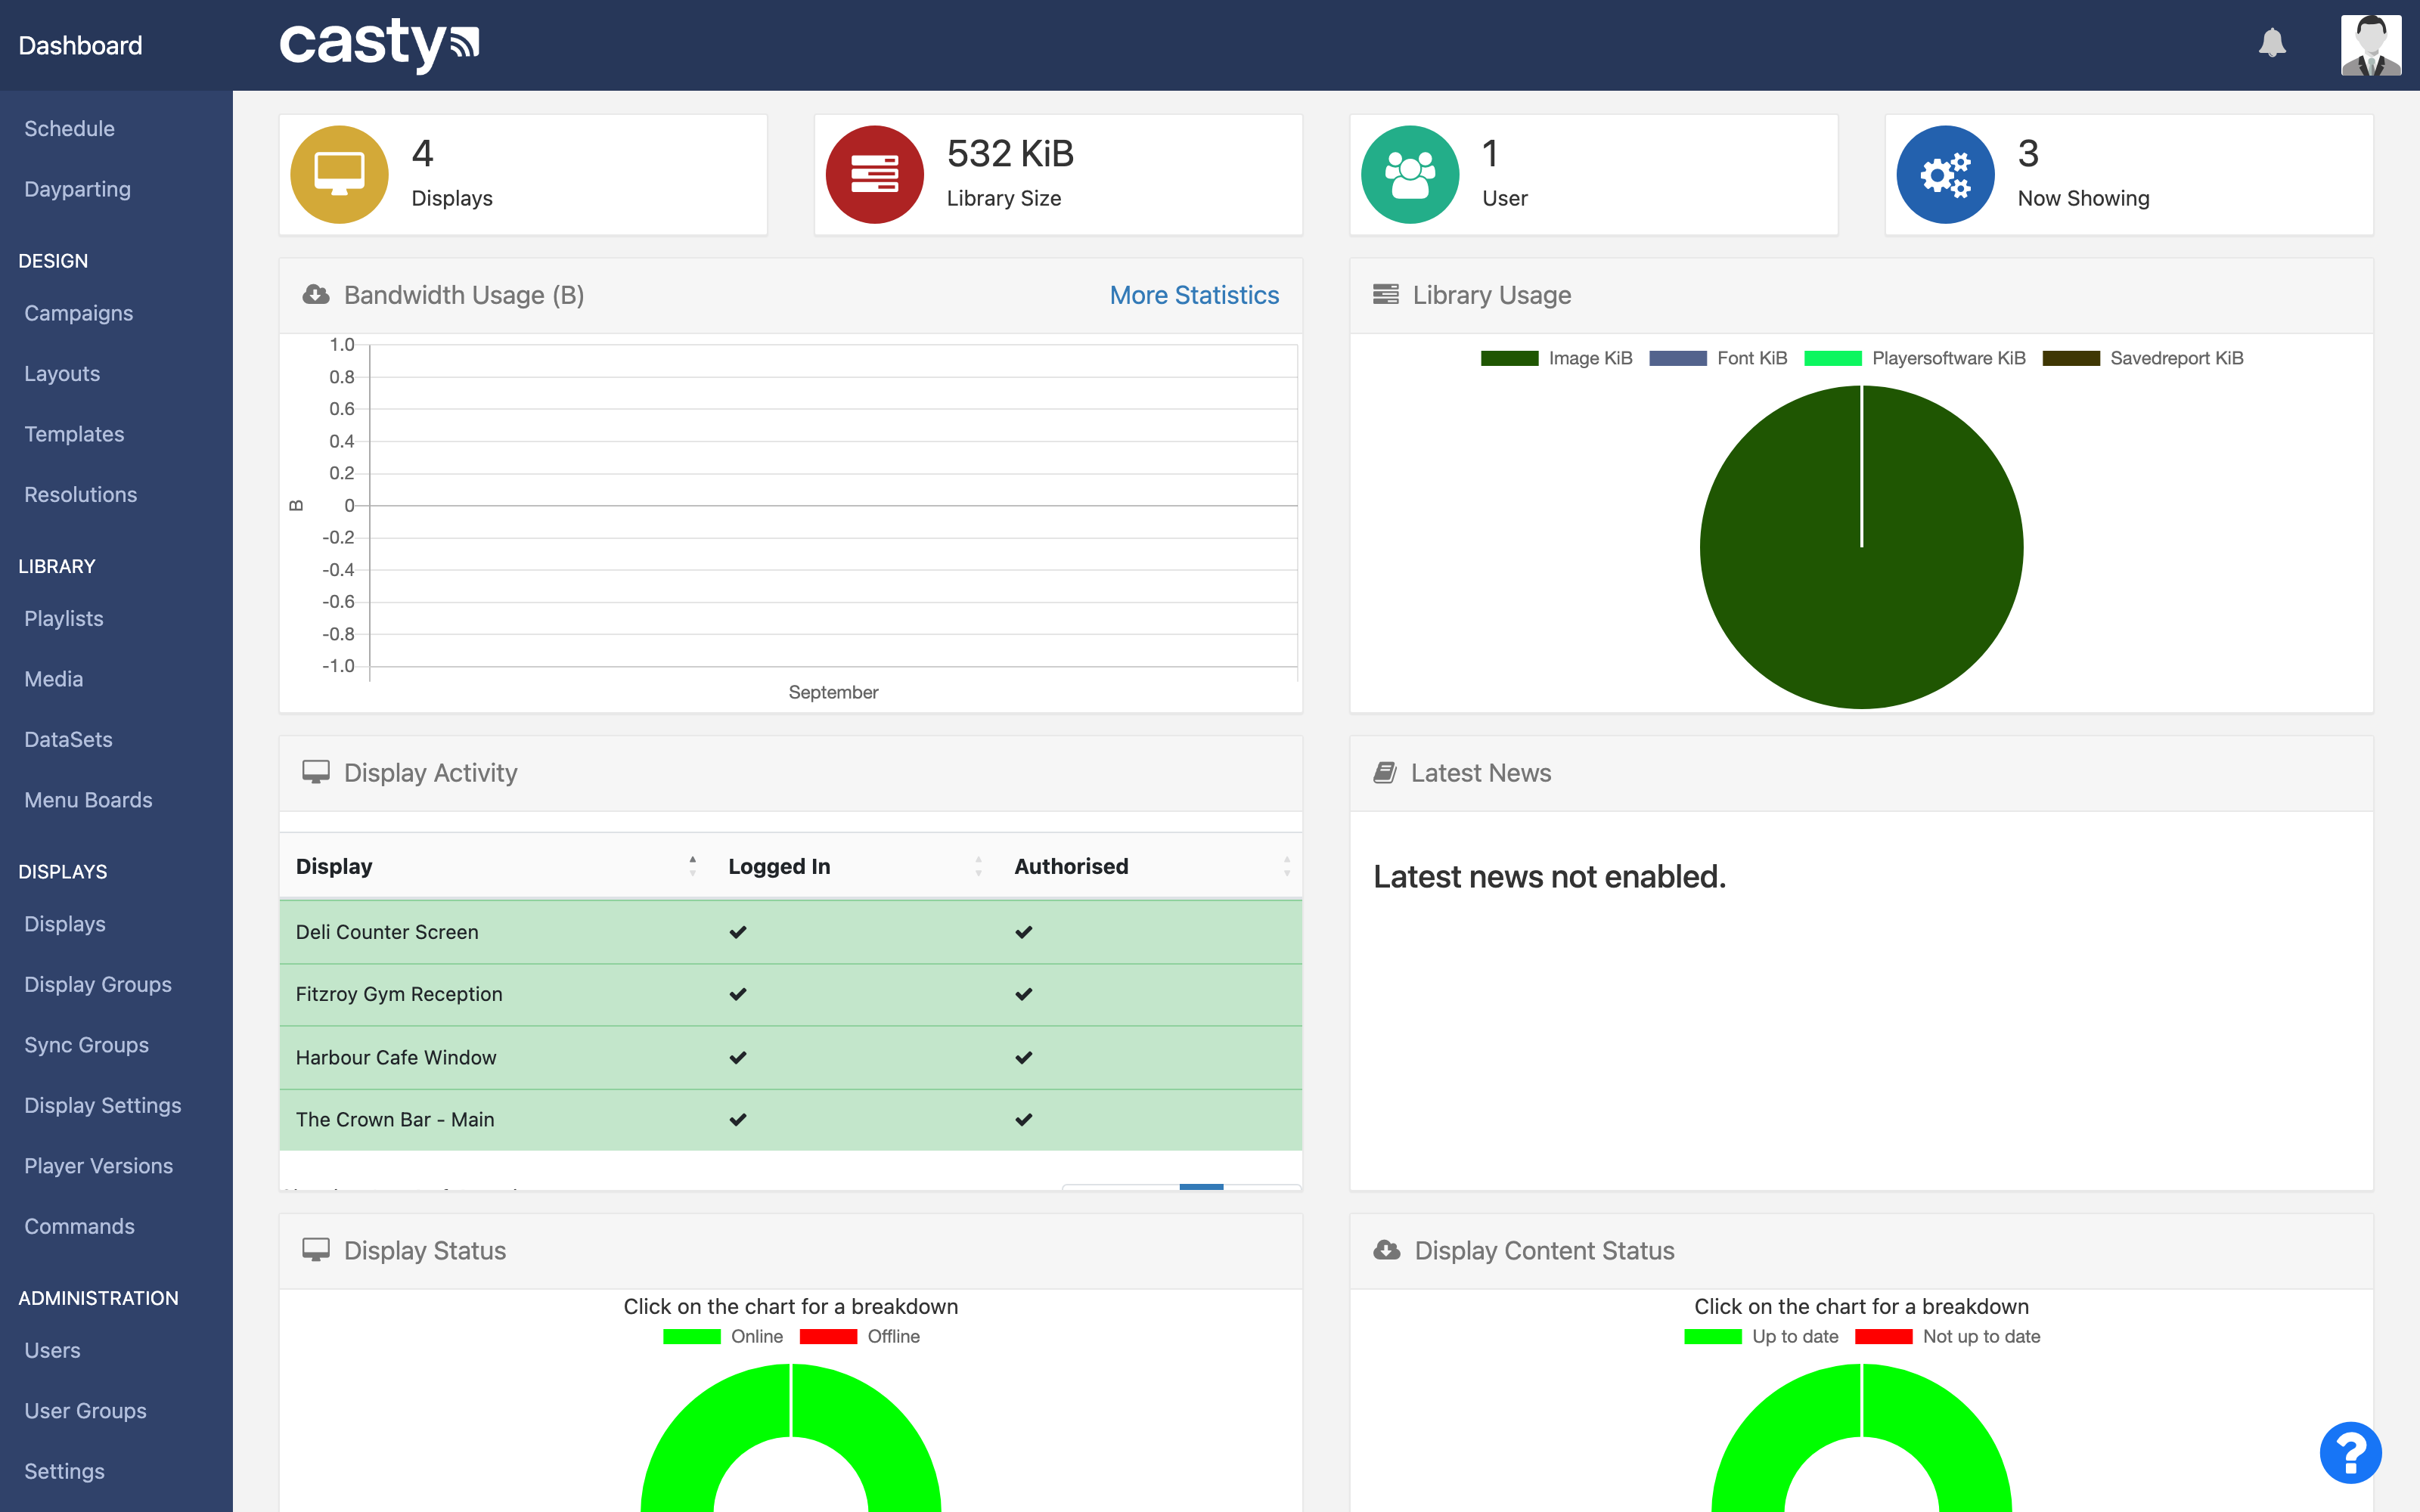Open Dayparting in the sidebar
The width and height of the screenshot is (2420, 1512).
(x=77, y=189)
